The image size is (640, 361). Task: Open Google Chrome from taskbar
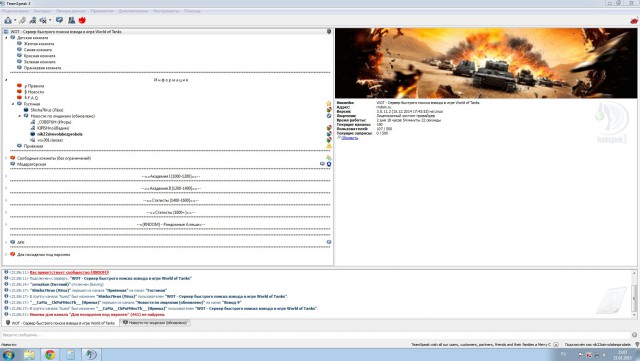coord(50,354)
